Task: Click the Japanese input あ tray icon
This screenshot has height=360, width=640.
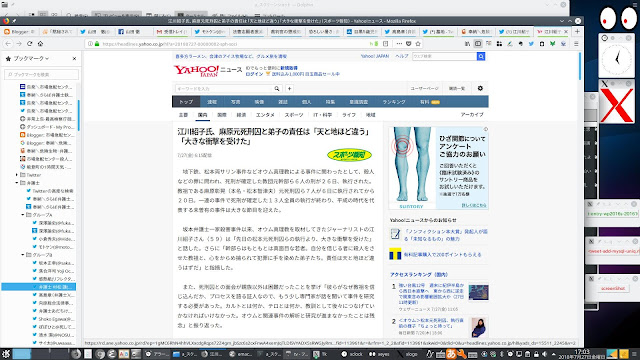Action: 451,354
